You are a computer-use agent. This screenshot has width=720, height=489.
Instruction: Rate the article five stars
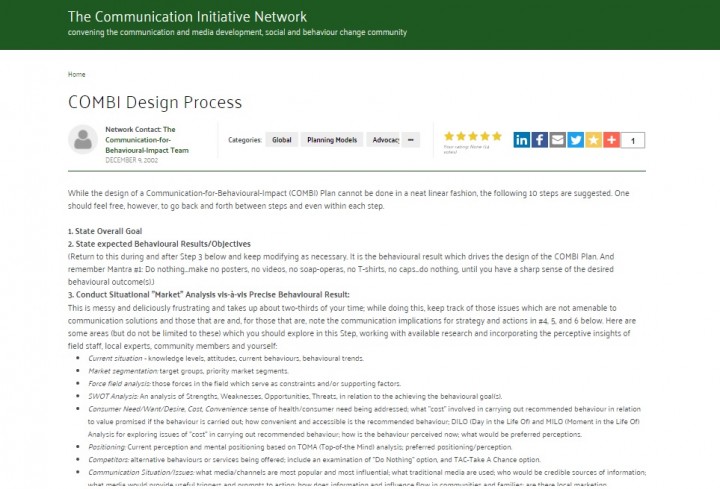pos(497,136)
